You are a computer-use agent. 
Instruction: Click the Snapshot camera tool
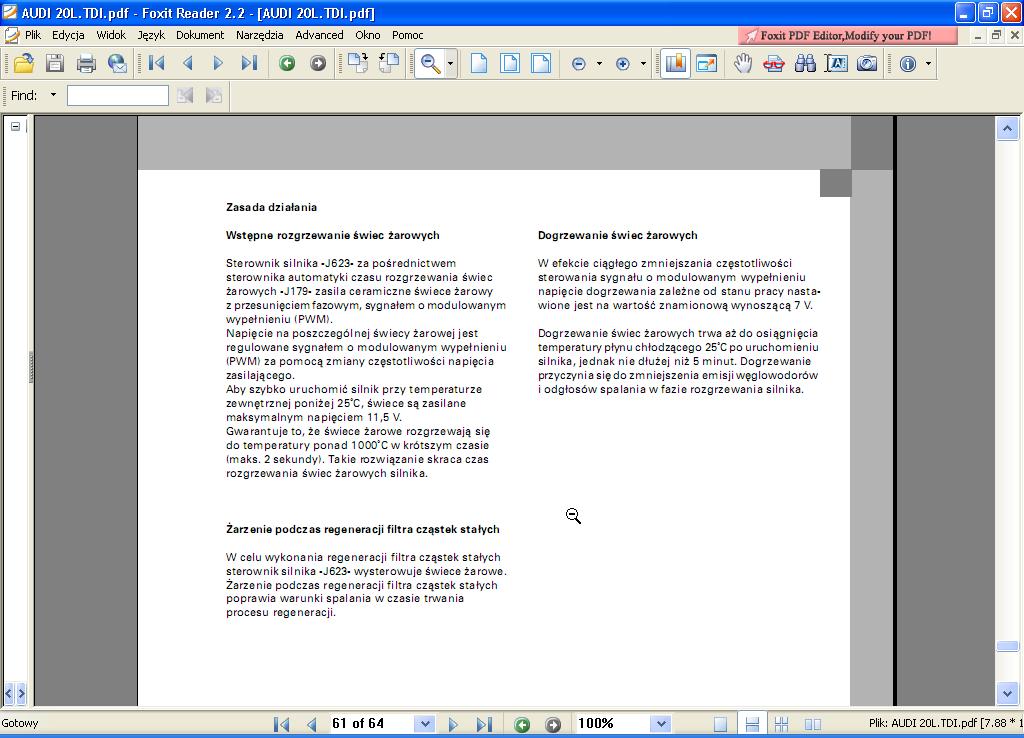867,63
